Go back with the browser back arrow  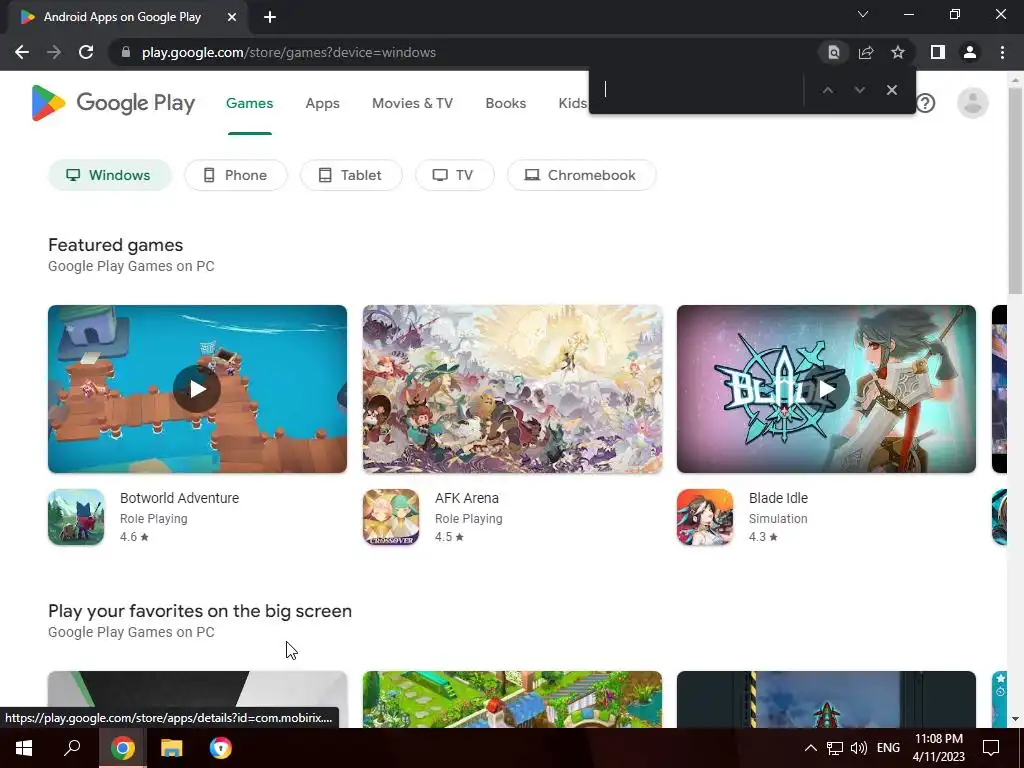[x=22, y=52]
